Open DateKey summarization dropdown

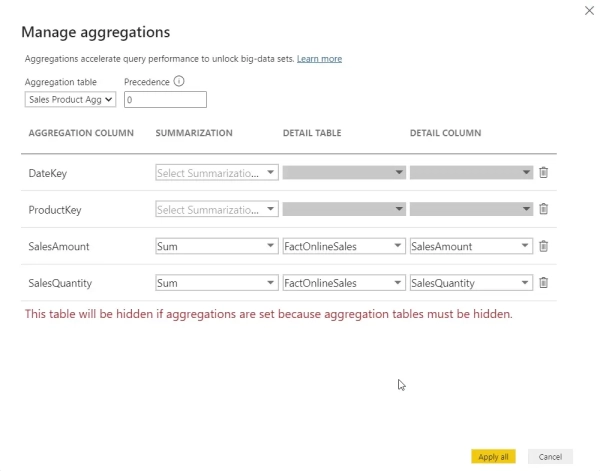pyautogui.click(x=216, y=172)
